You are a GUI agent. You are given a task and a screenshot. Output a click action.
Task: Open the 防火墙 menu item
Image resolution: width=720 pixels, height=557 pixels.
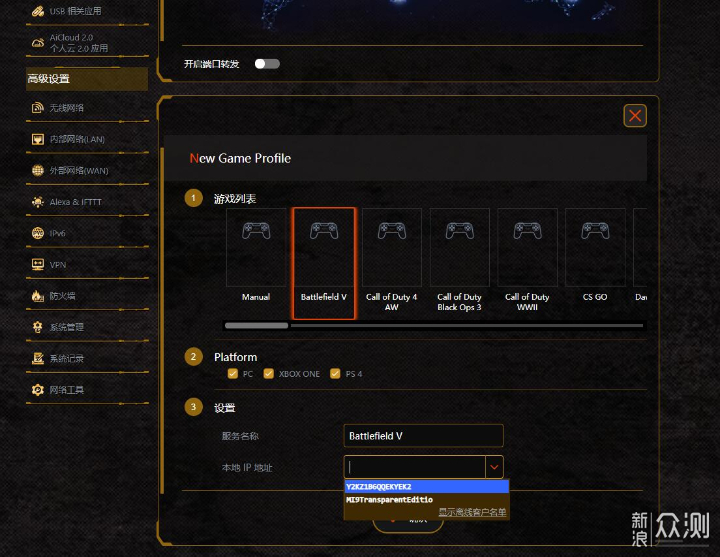[62, 296]
